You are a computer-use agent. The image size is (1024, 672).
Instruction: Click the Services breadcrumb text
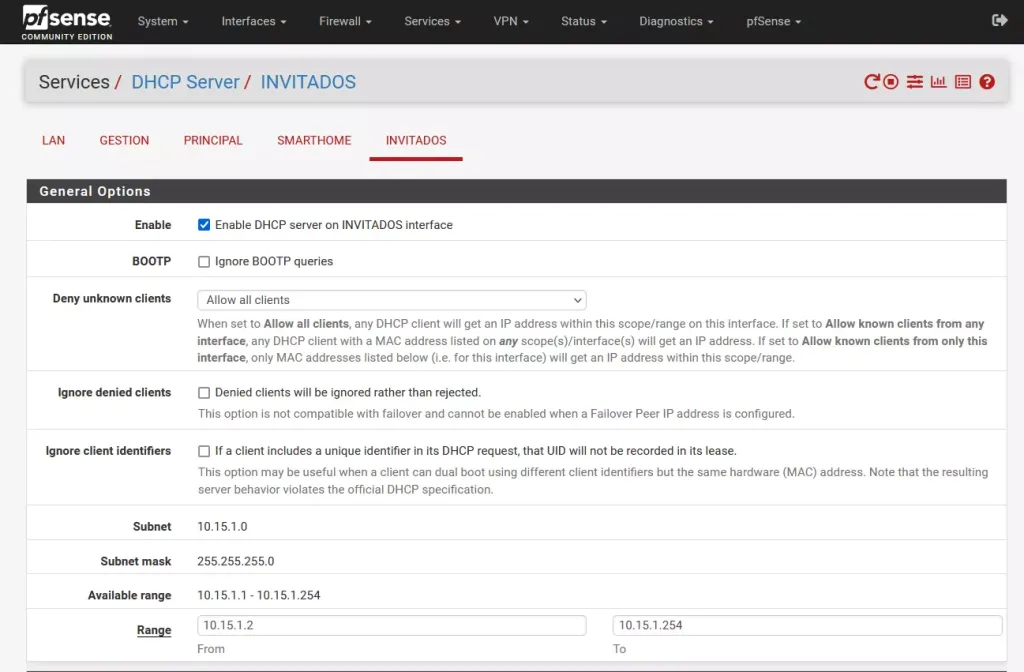[x=74, y=82]
